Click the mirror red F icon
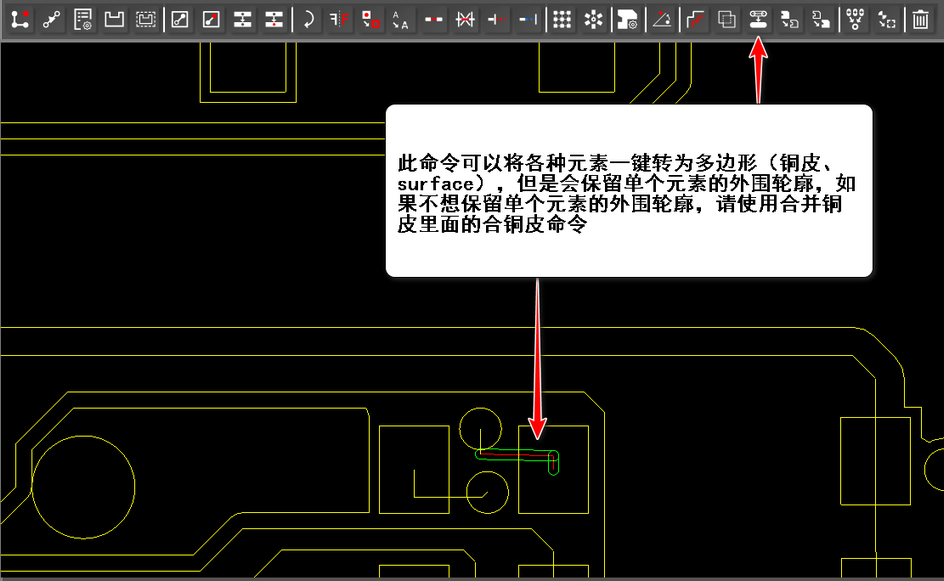This screenshot has height=581, width=944. tap(340, 19)
